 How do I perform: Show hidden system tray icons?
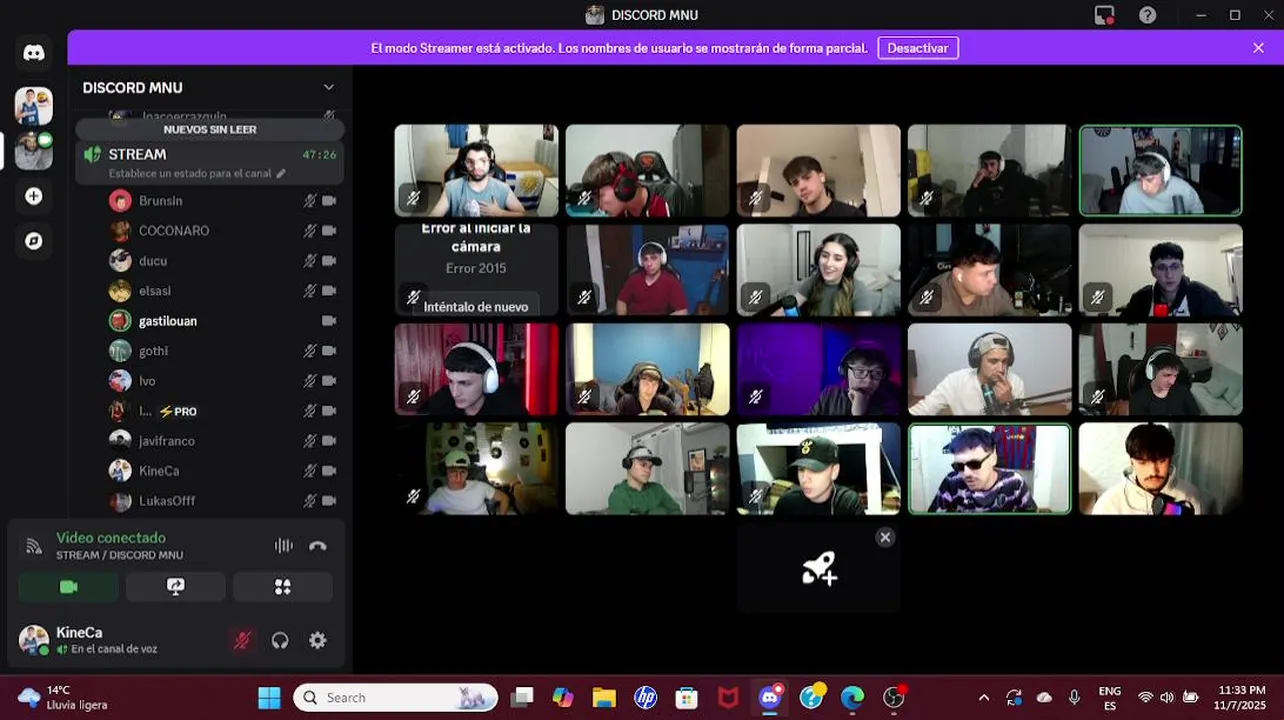point(984,697)
